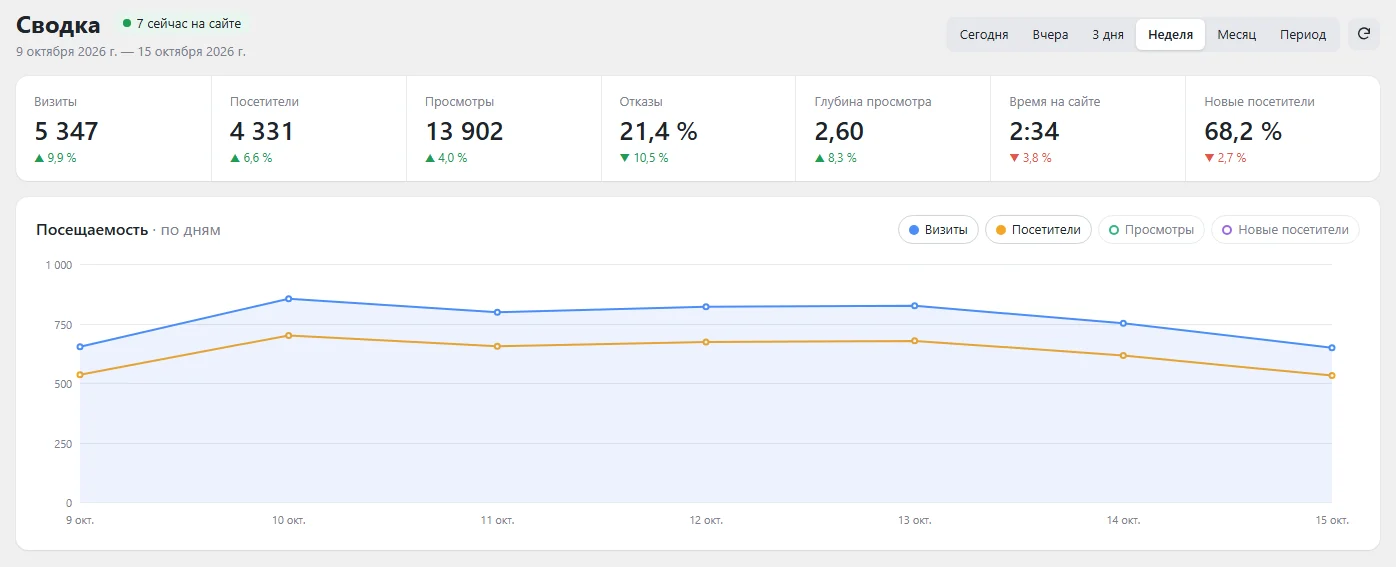Click the Посетители metric card 4 331

[x=309, y=128]
